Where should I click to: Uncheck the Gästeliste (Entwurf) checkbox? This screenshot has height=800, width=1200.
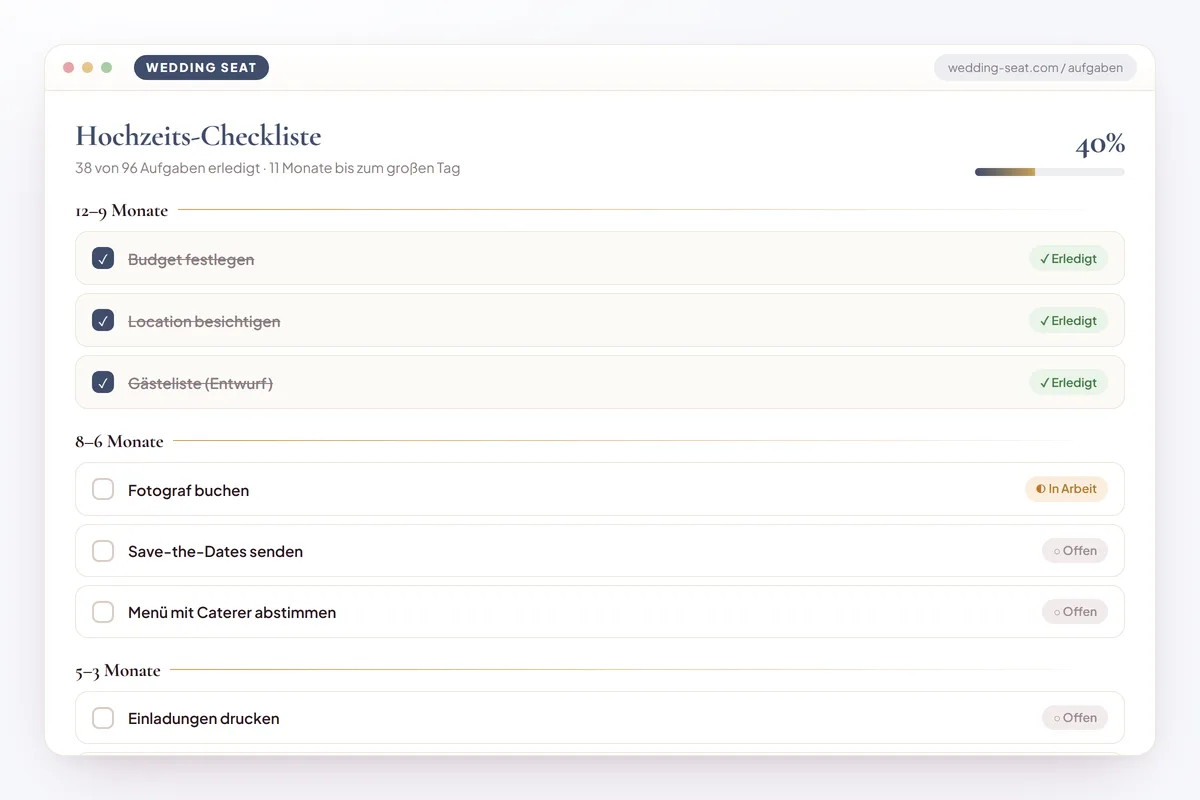(103, 383)
